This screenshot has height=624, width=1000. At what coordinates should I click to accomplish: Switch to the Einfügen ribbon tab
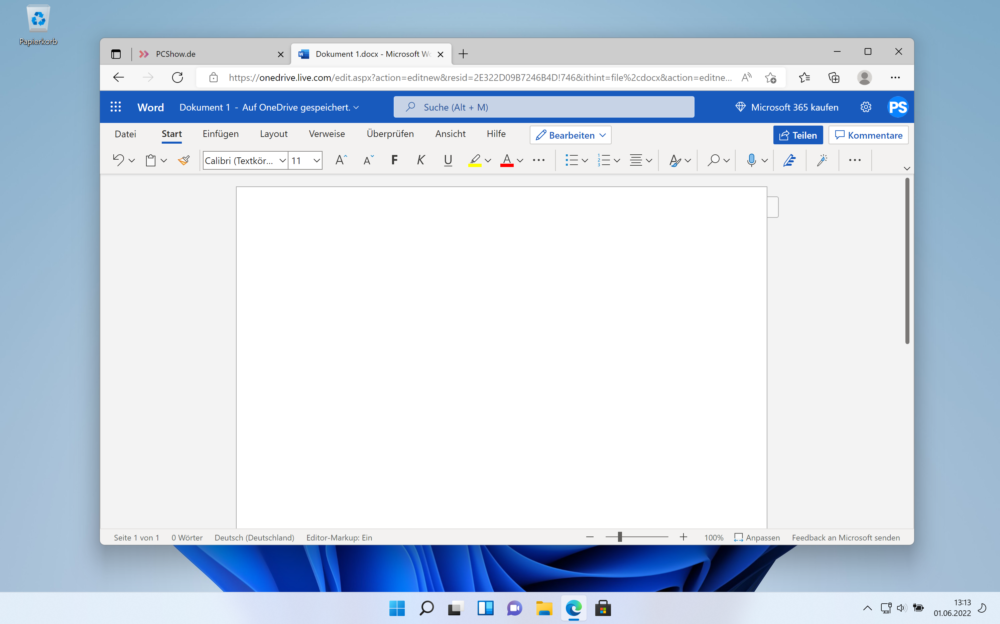[x=220, y=134]
